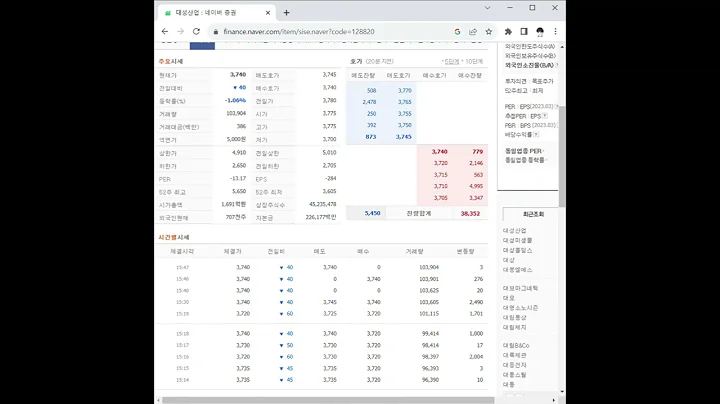
Task: Click the help icon next to 외국인소진율
Action: tap(557, 65)
